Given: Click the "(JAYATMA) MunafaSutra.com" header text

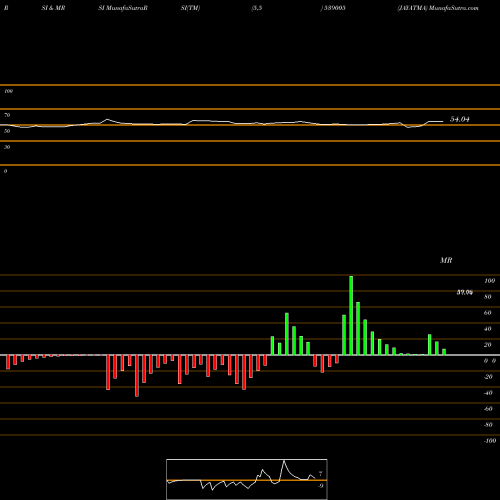Looking at the screenshot, I should (438, 8).
